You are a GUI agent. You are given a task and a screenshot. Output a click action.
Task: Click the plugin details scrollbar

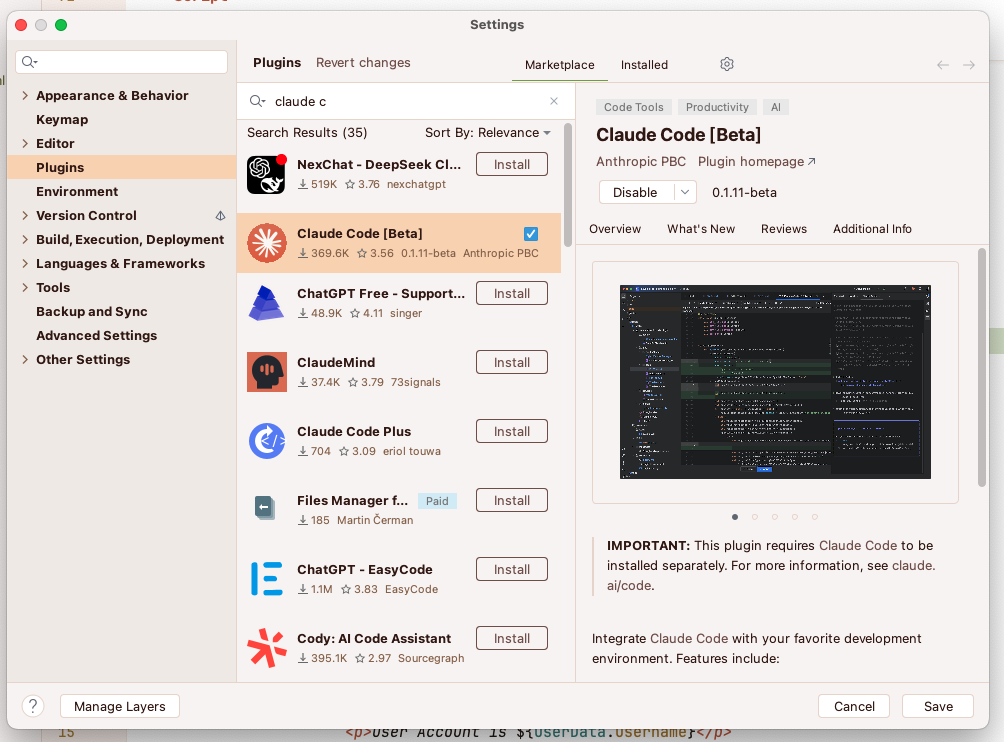pyautogui.click(x=982, y=368)
